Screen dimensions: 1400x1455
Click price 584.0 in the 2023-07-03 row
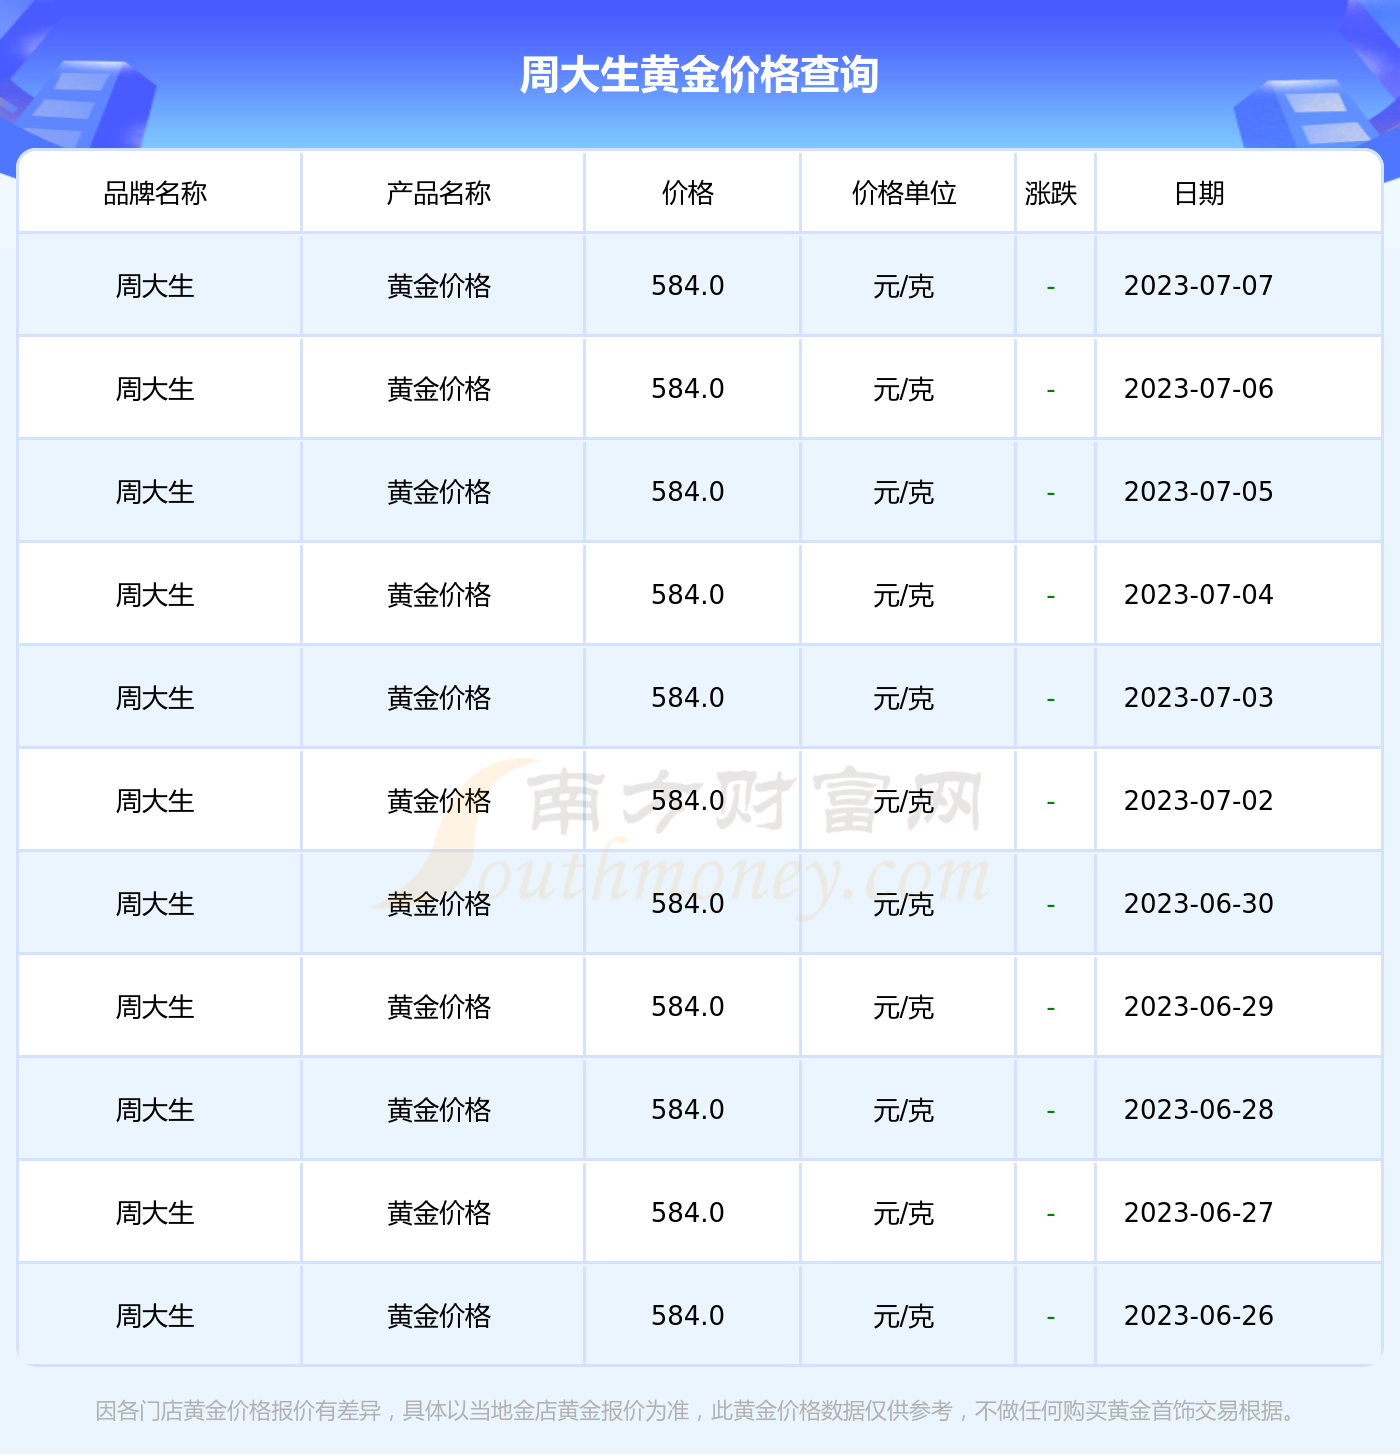pos(688,698)
